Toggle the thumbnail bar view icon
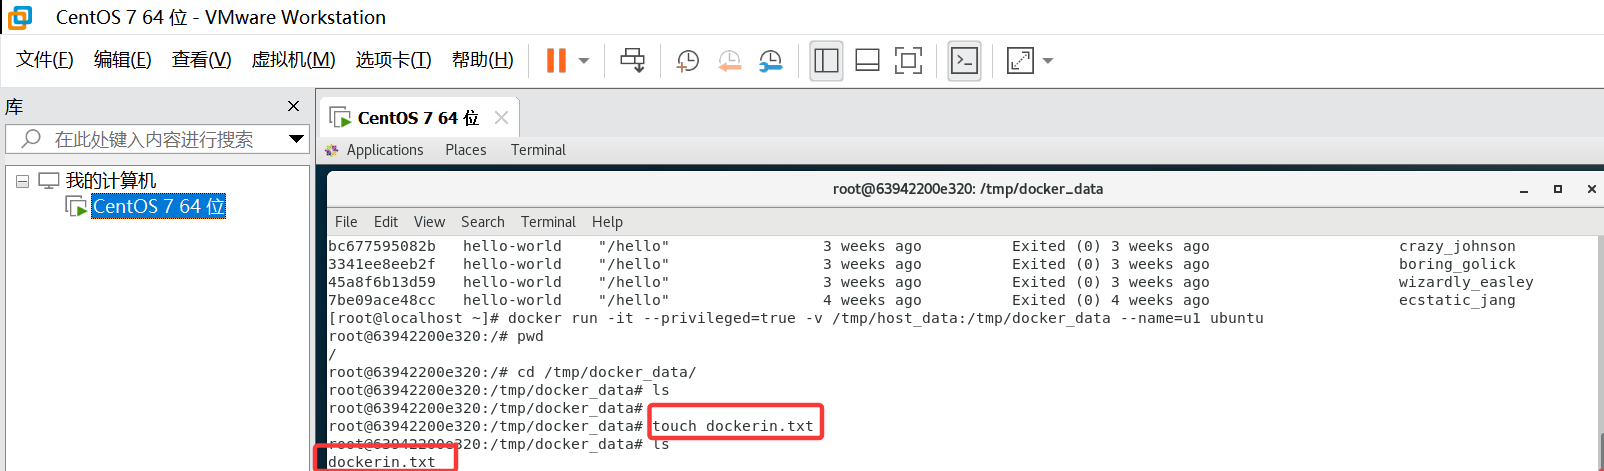Image resolution: width=1604 pixels, height=471 pixels. [867, 61]
